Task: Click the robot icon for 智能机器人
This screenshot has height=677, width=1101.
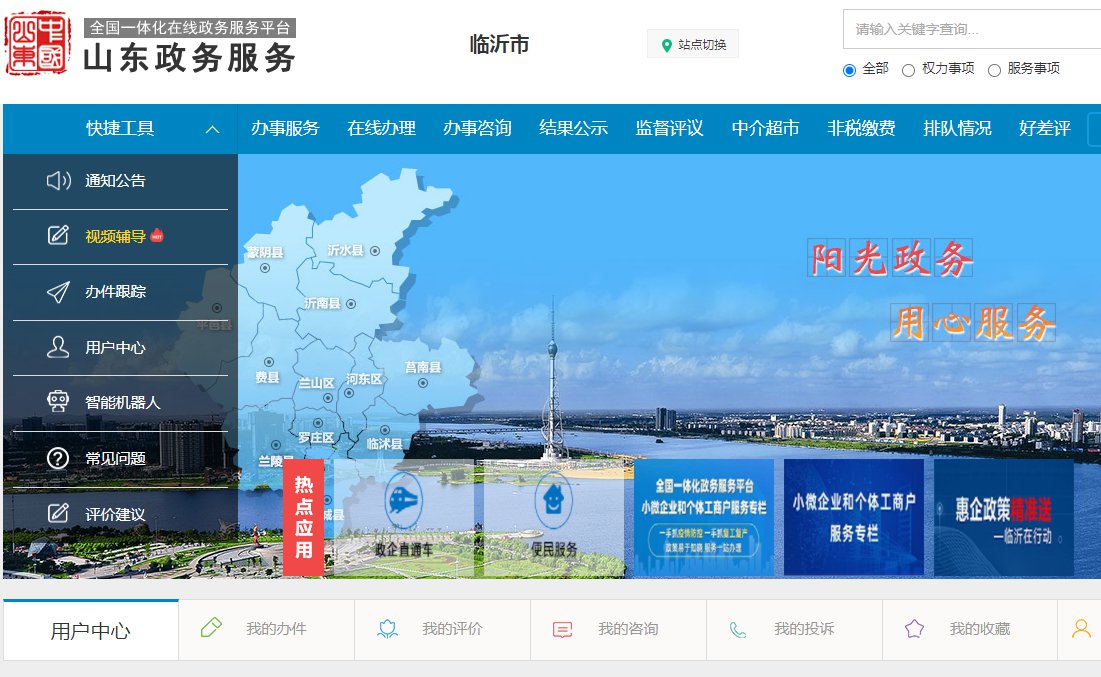Action: pos(58,402)
